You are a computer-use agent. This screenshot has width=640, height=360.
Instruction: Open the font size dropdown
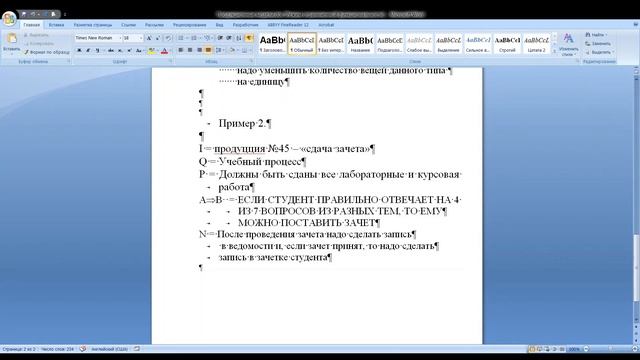(x=141, y=38)
